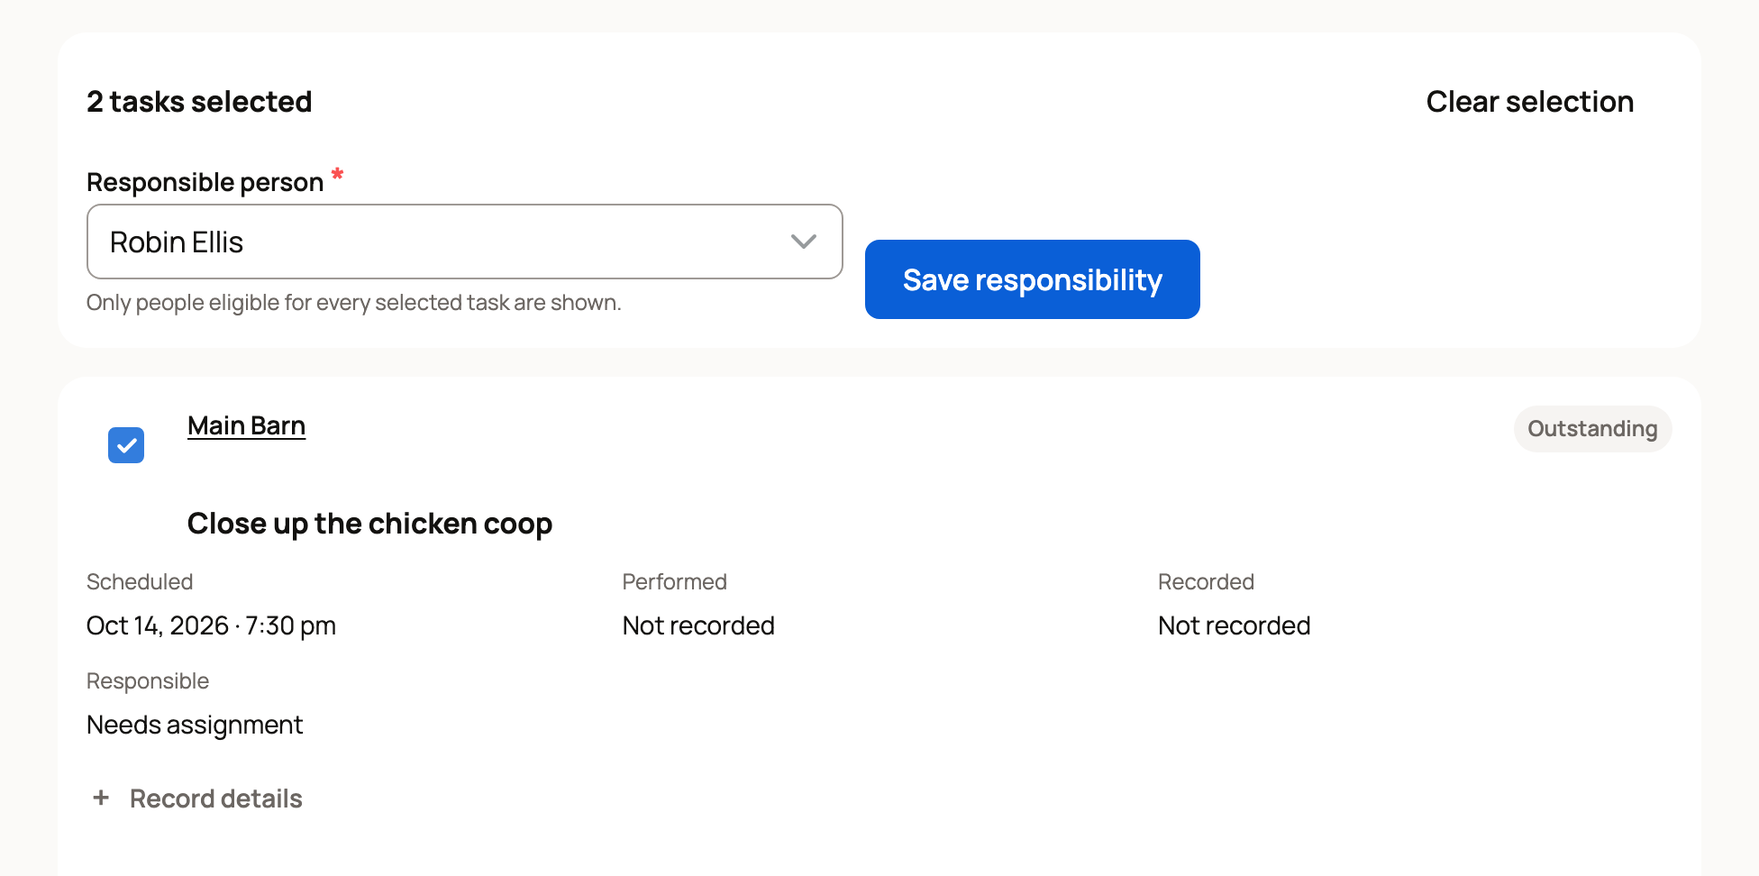Click the 'Responsible' label above Needs assignment

148,681
